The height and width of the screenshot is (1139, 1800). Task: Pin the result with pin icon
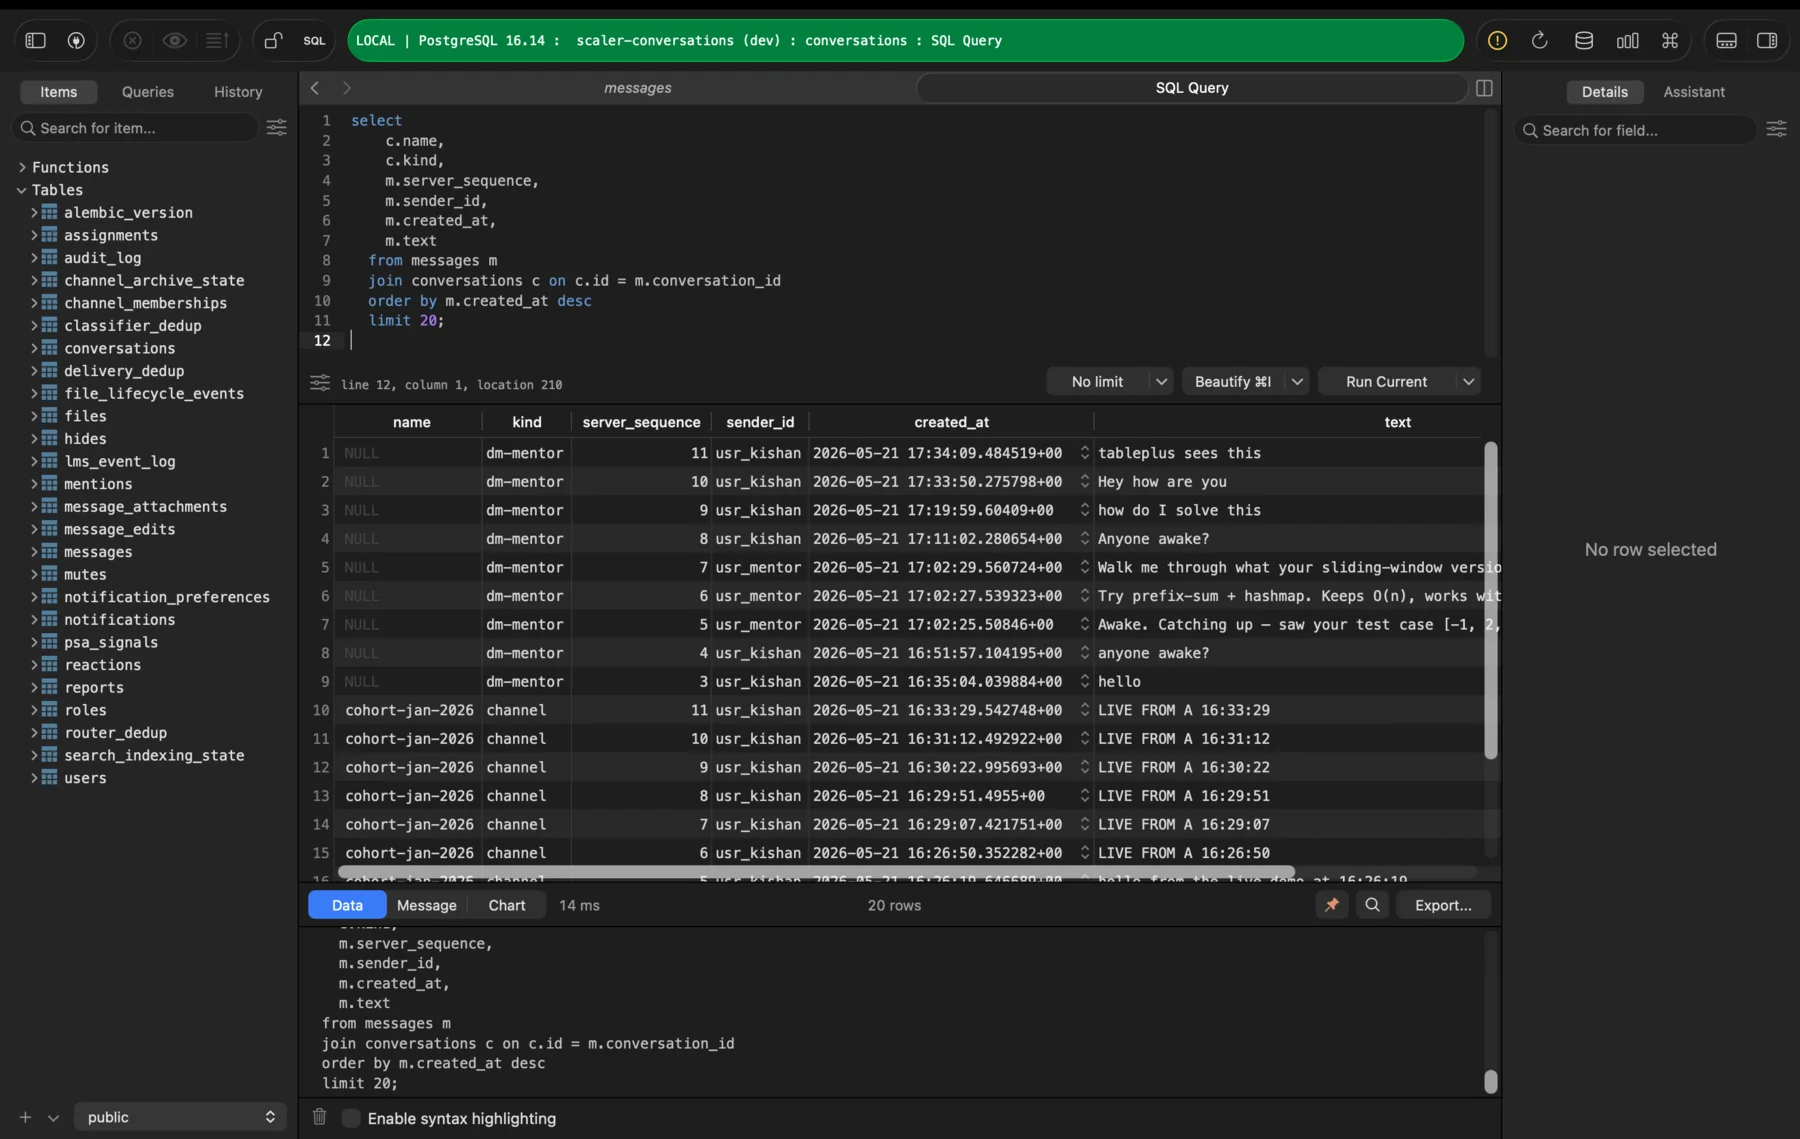pyautogui.click(x=1332, y=905)
